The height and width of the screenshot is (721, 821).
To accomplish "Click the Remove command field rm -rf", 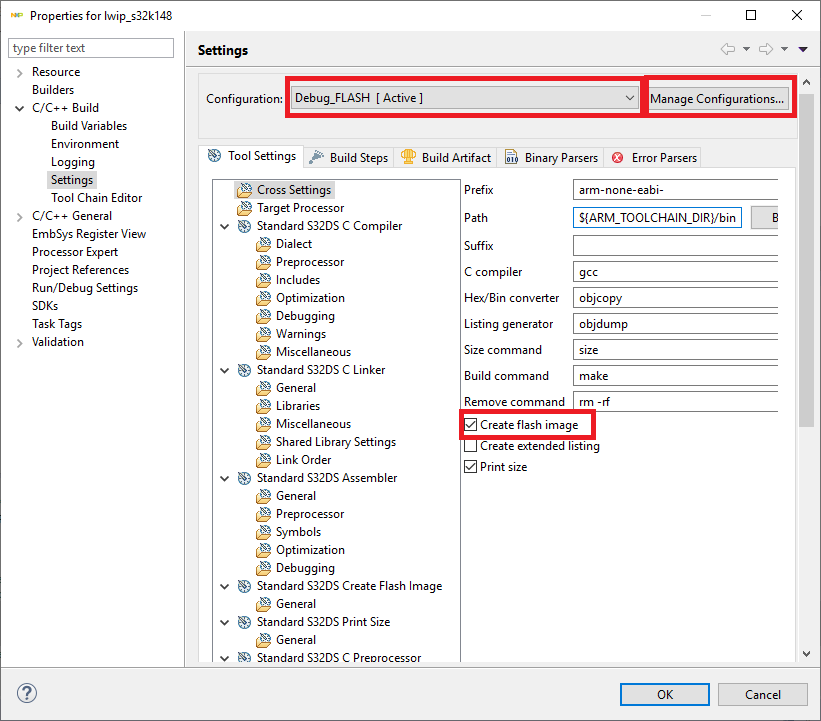I will [x=675, y=402].
